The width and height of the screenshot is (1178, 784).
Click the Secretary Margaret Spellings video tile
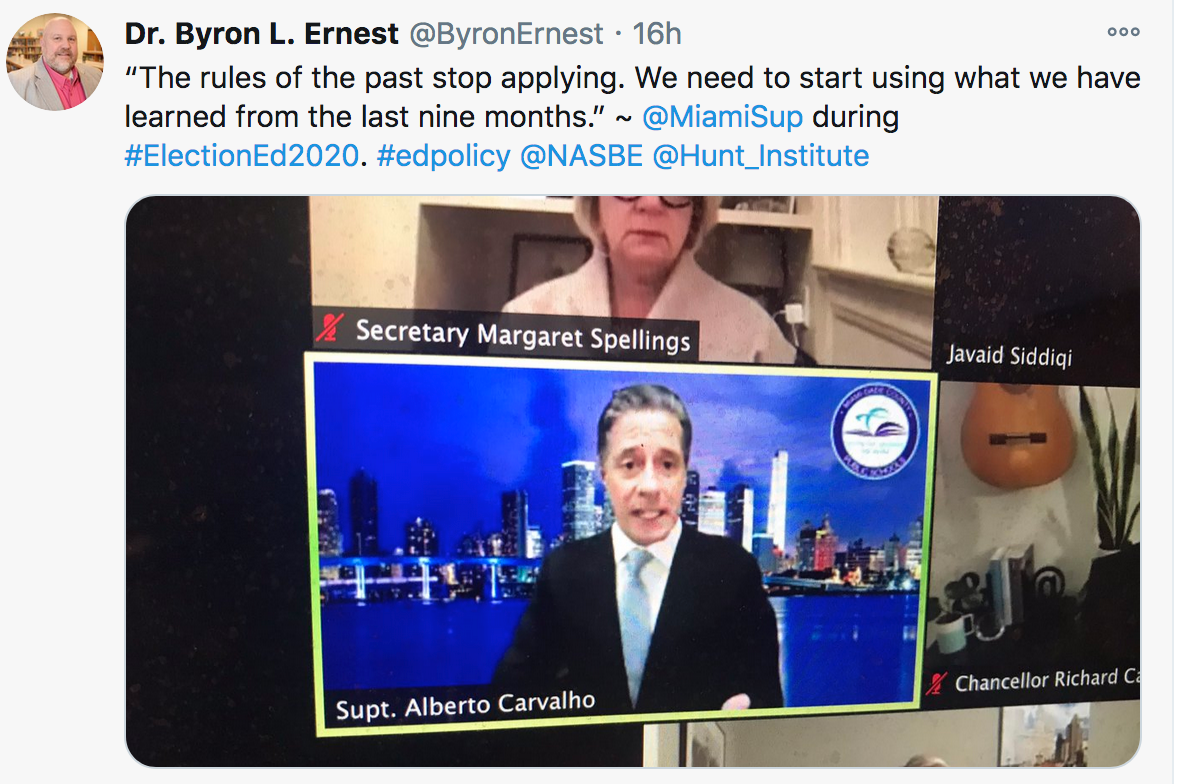pos(624,278)
